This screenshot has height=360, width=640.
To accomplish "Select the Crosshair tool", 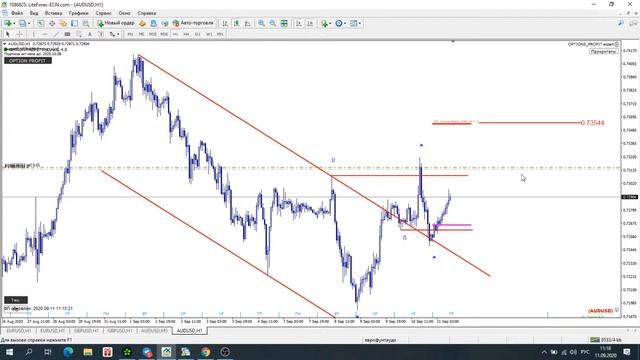I will [x=19, y=34].
